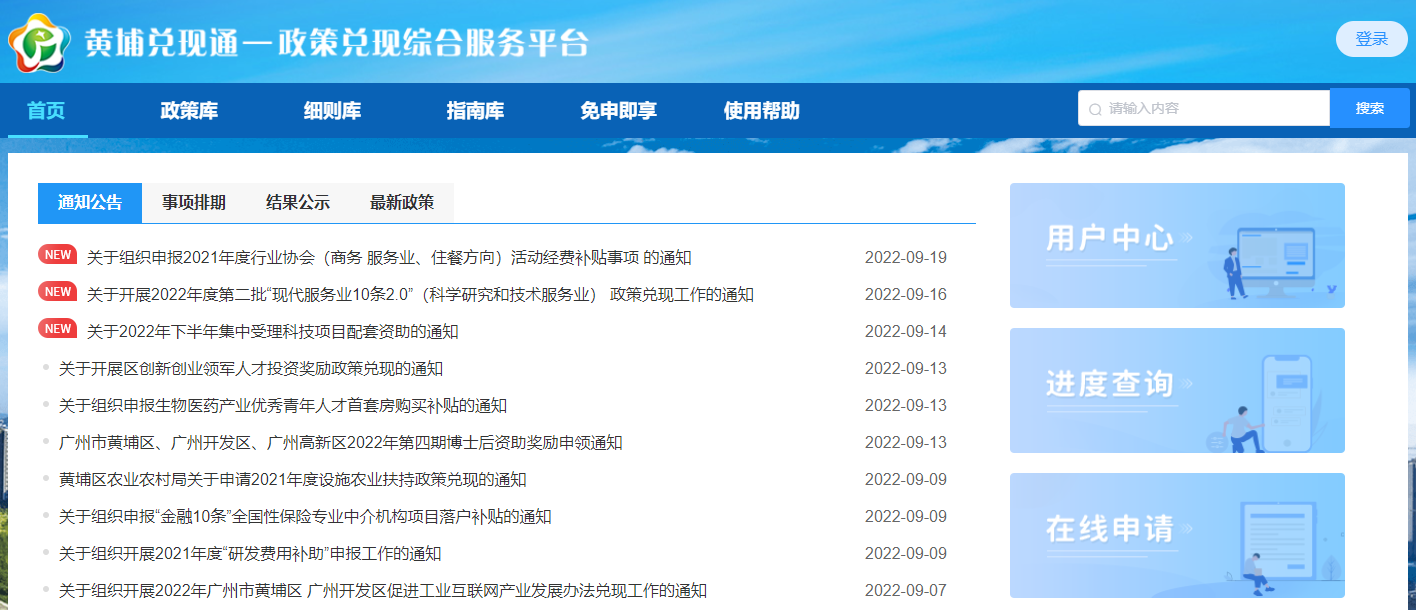Show the 最新政策 tab
This screenshot has width=1416, height=610.
402,203
